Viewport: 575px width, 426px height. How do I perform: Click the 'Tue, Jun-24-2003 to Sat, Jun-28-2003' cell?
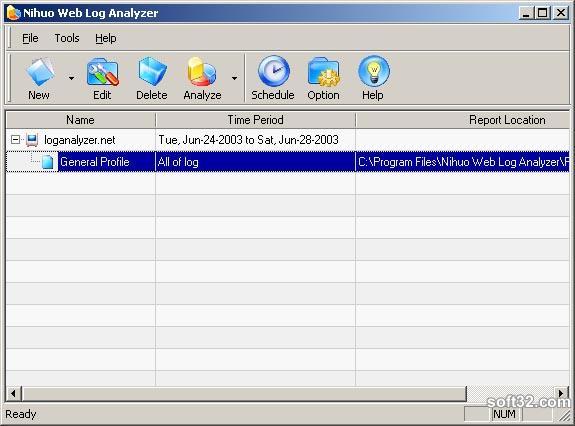pyautogui.click(x=255, y=140)
